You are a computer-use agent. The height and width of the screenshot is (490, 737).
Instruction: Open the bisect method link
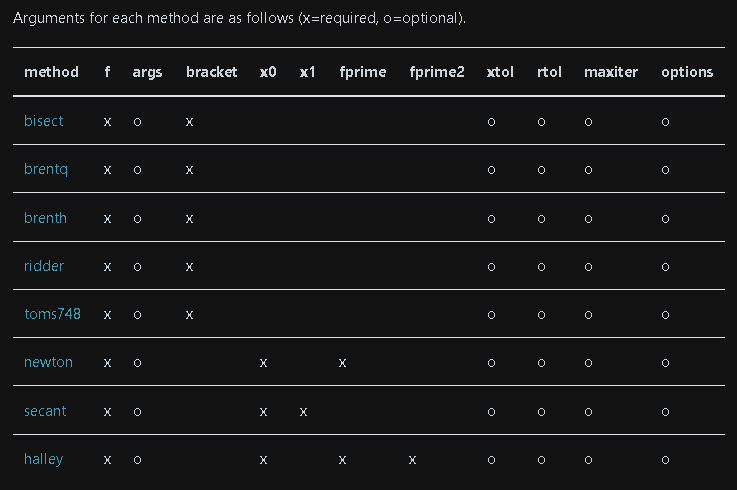44,121
